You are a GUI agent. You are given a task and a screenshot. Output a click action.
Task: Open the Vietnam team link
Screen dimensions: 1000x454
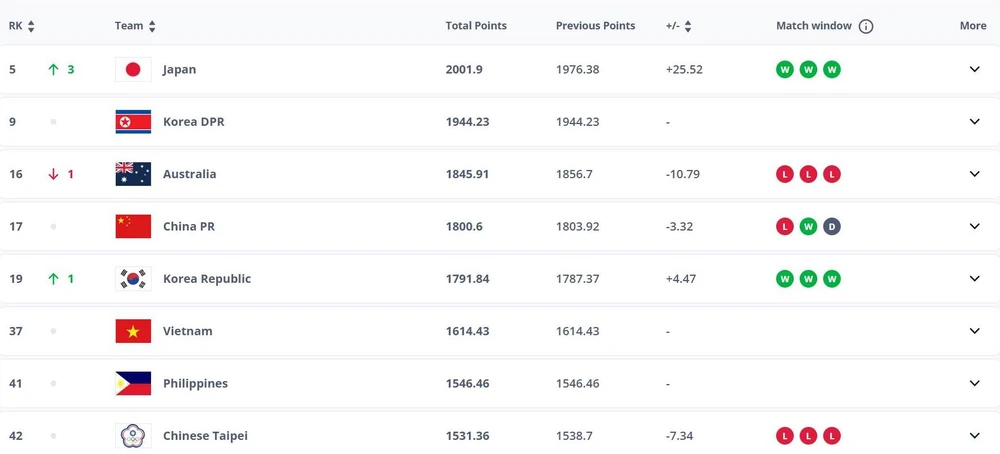188,331
